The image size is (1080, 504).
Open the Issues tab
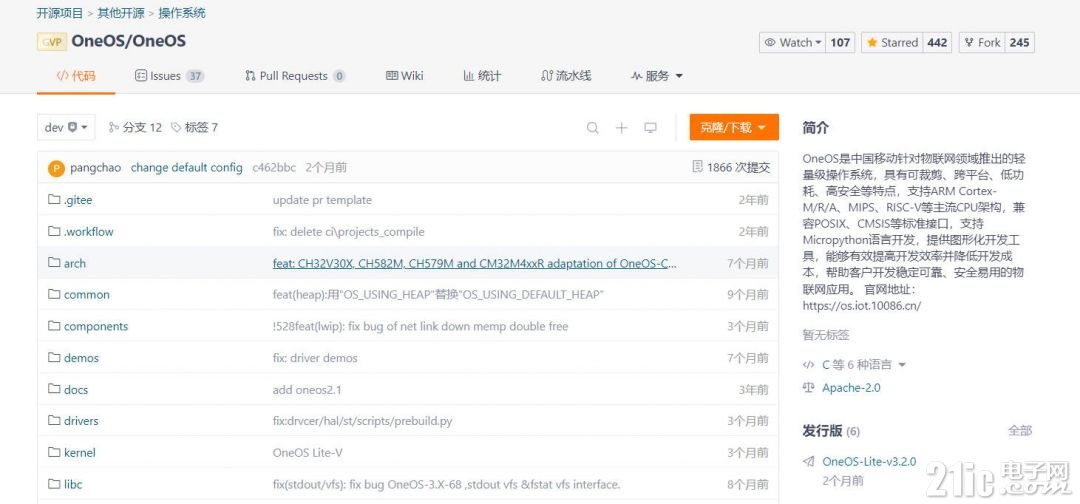click(169, 76)
